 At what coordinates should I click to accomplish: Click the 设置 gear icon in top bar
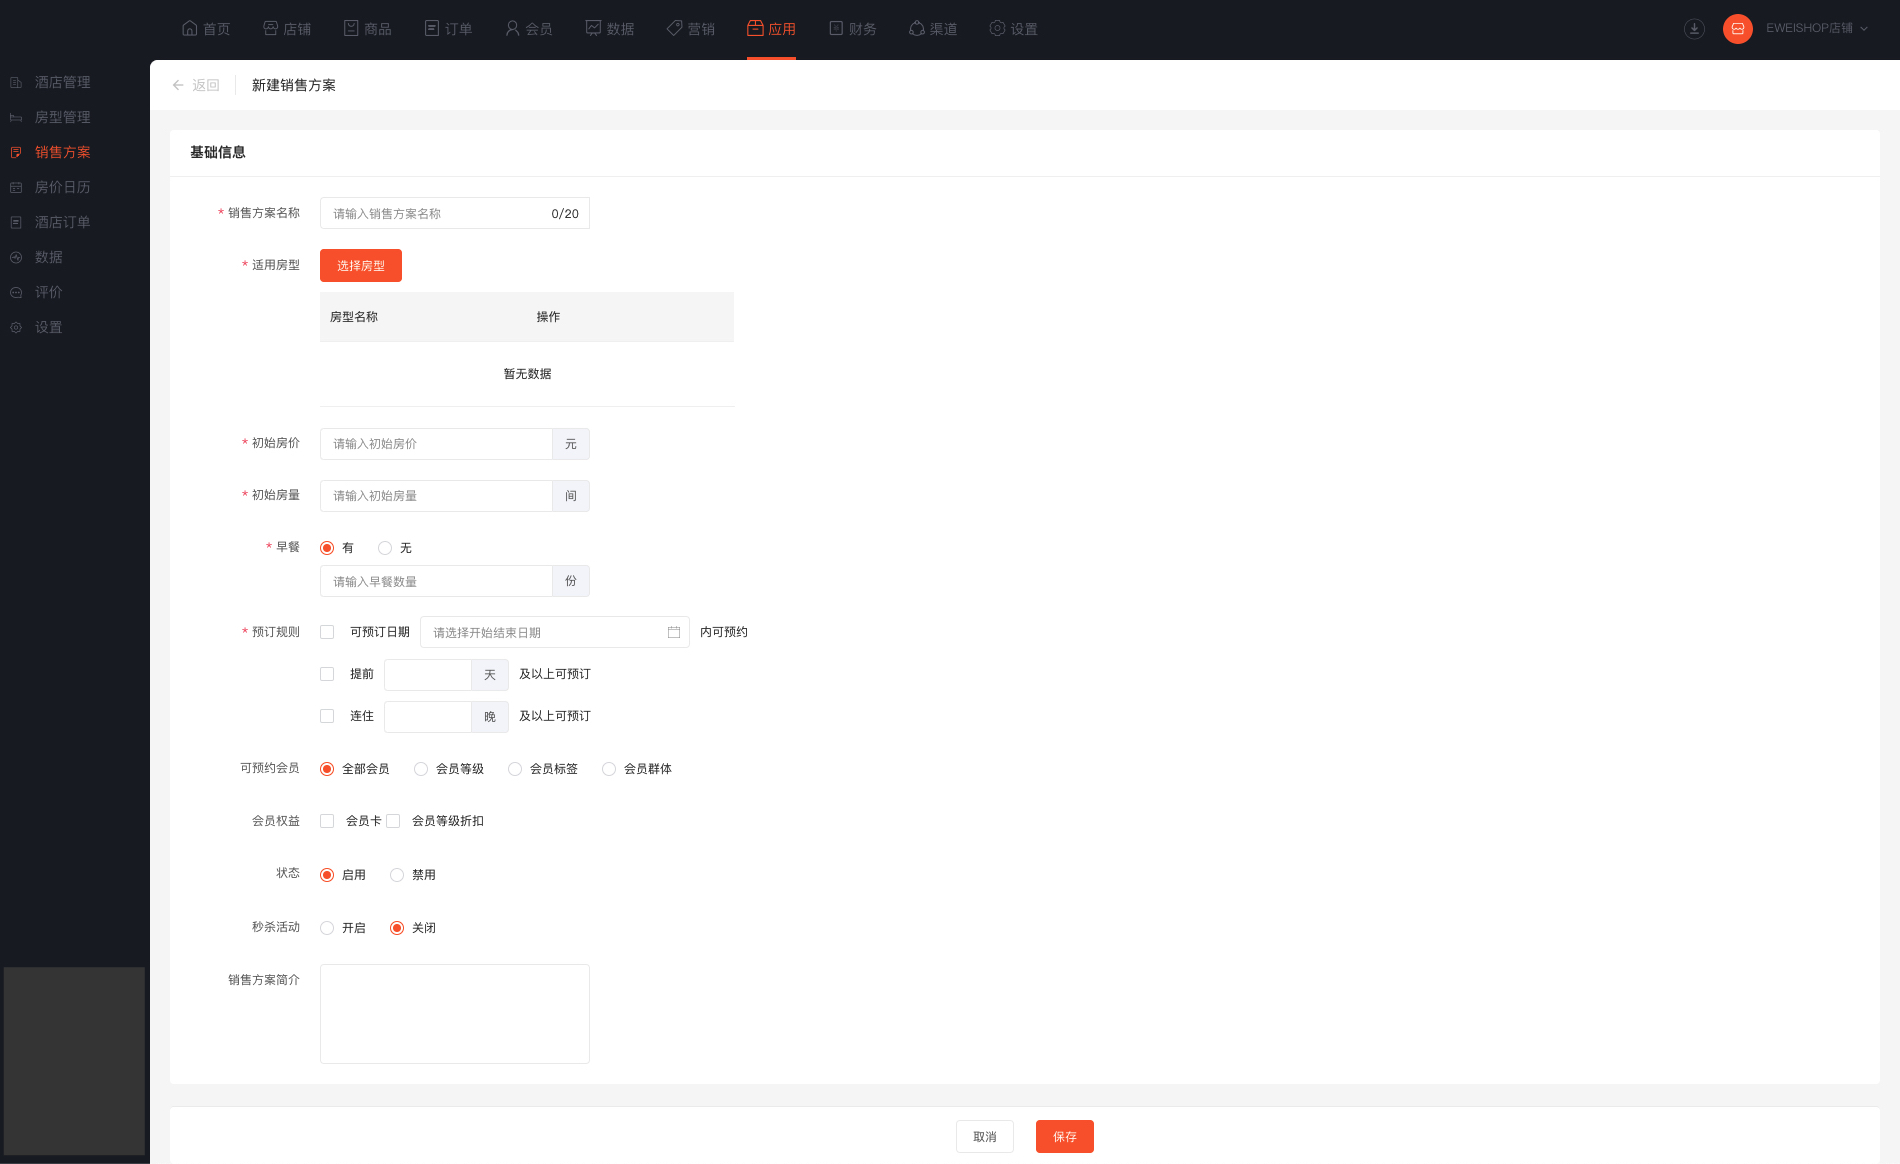[997, 28]
